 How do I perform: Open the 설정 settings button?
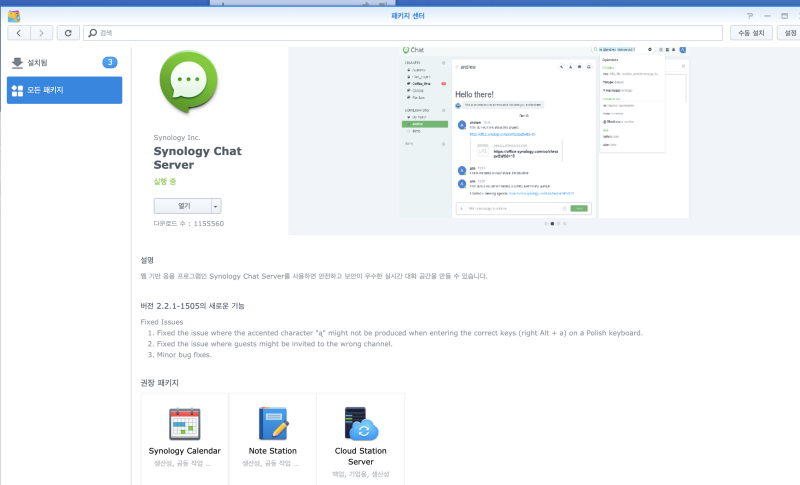(x=790, y=33)
